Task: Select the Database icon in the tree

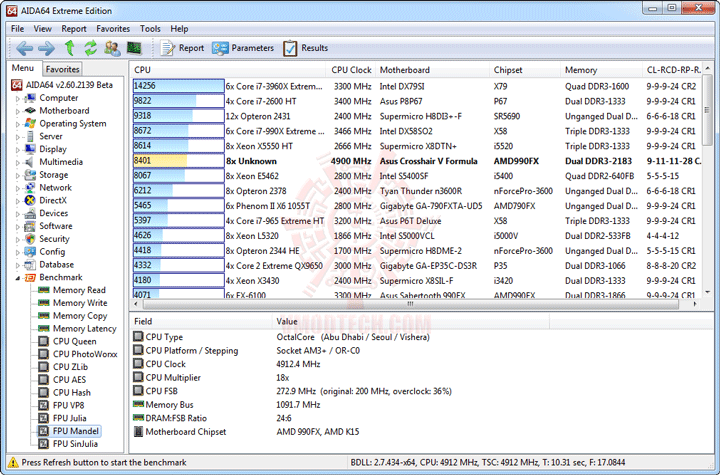Action: pyautogui.click(x=30, y=265)
